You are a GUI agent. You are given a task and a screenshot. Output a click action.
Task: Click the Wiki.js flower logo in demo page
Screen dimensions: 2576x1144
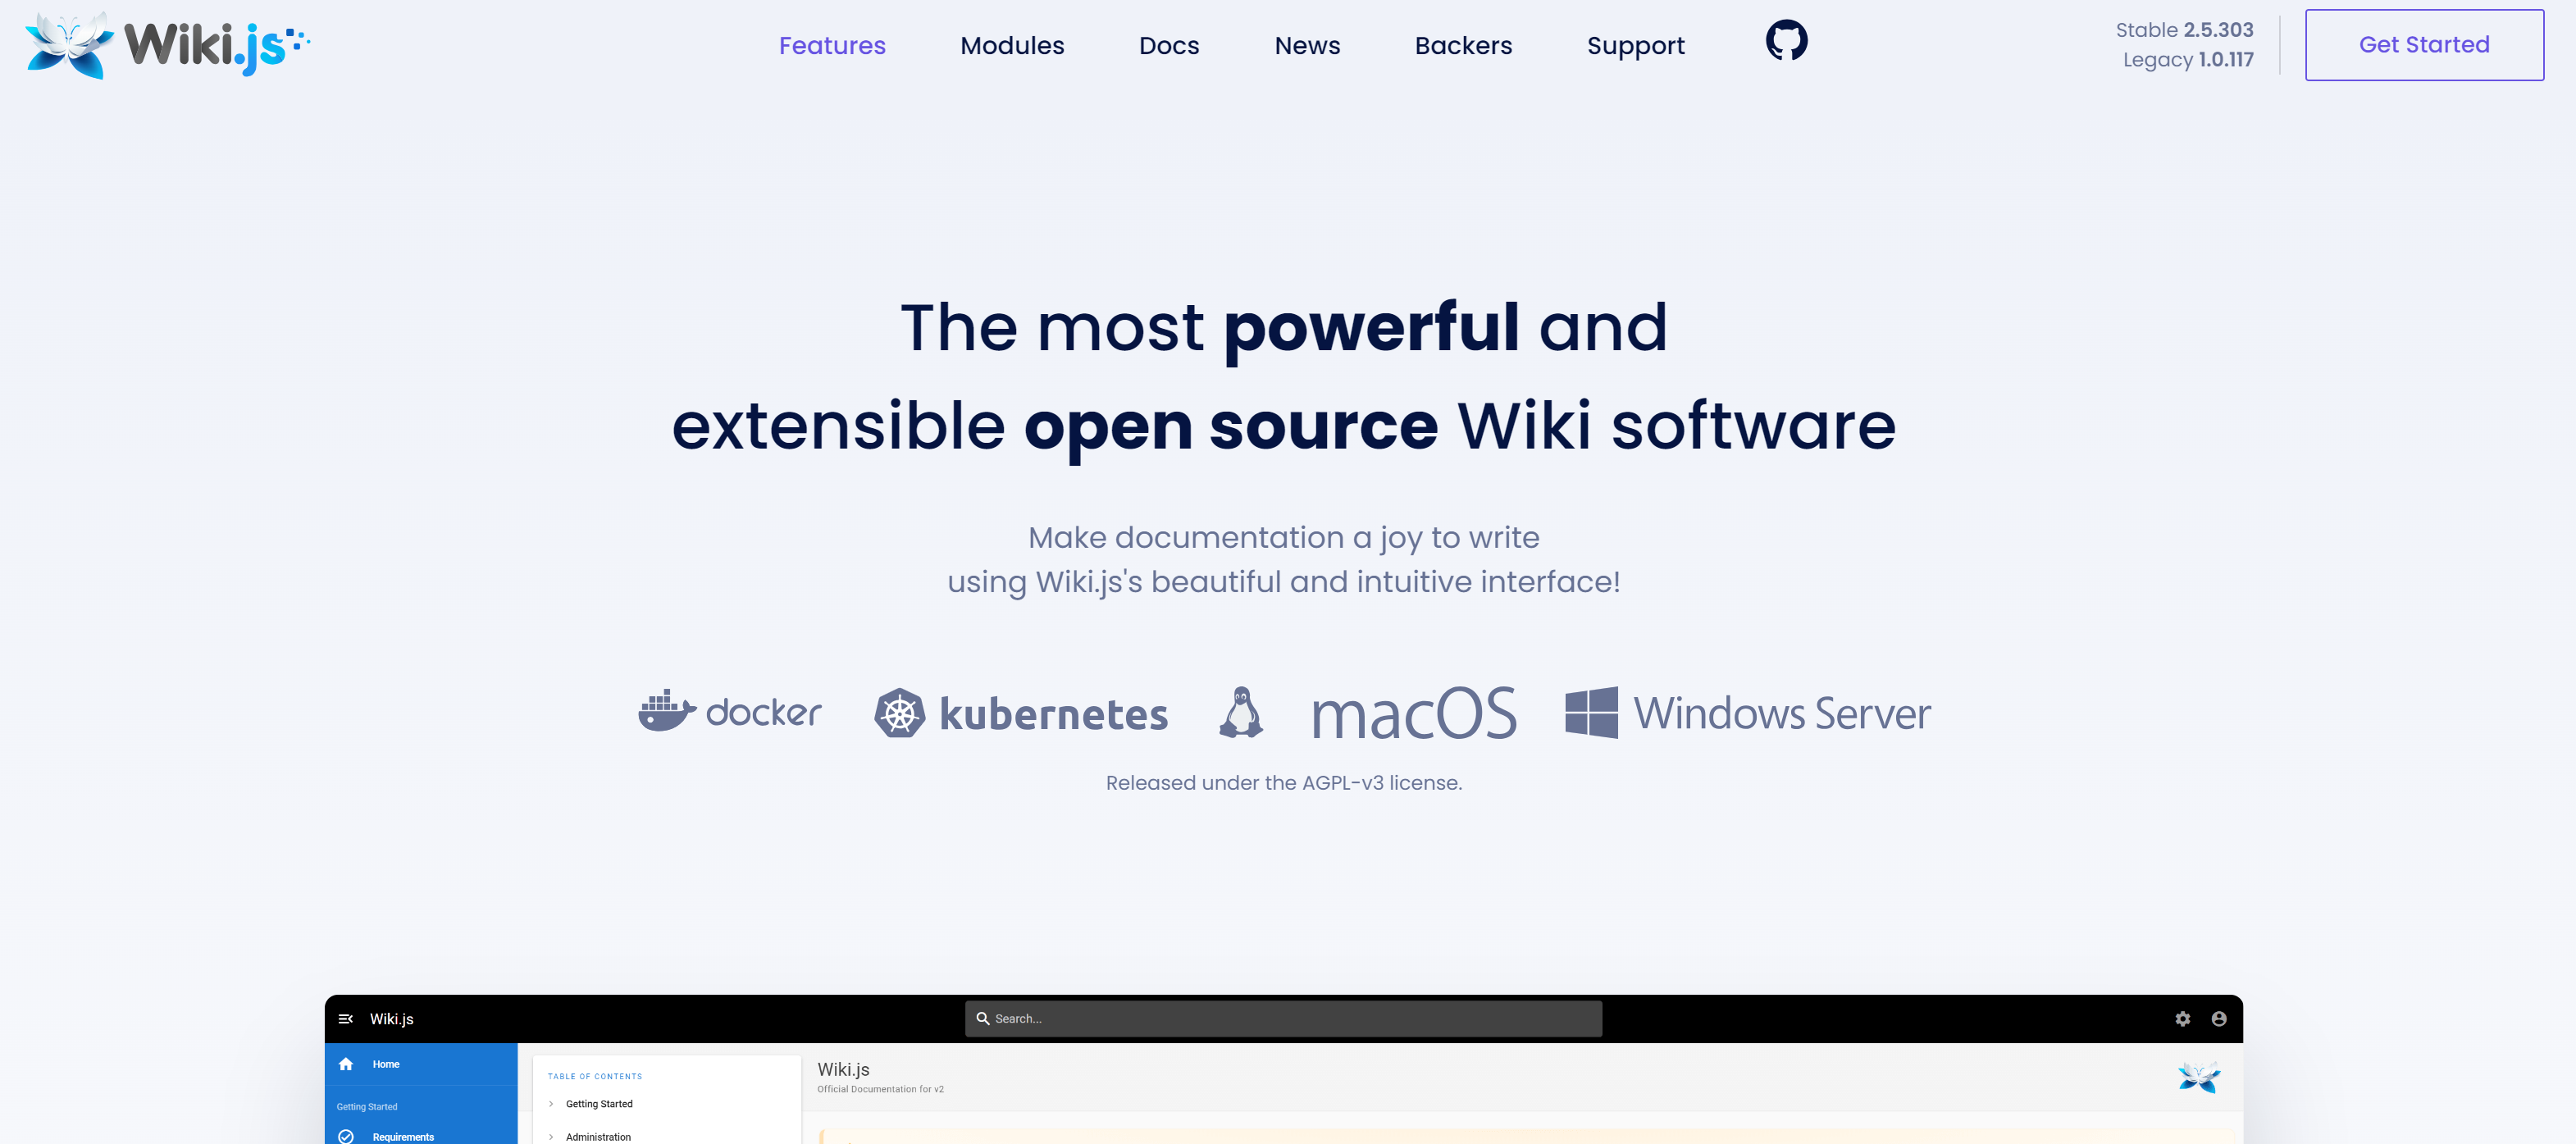(x=2199, y=1077)
